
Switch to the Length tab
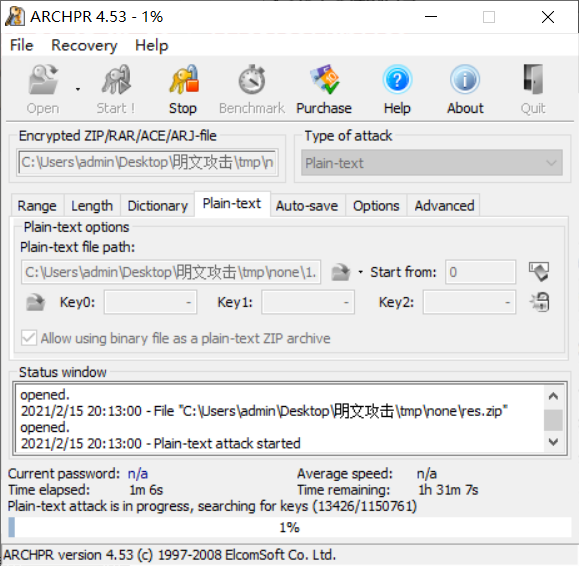(92, 206)
